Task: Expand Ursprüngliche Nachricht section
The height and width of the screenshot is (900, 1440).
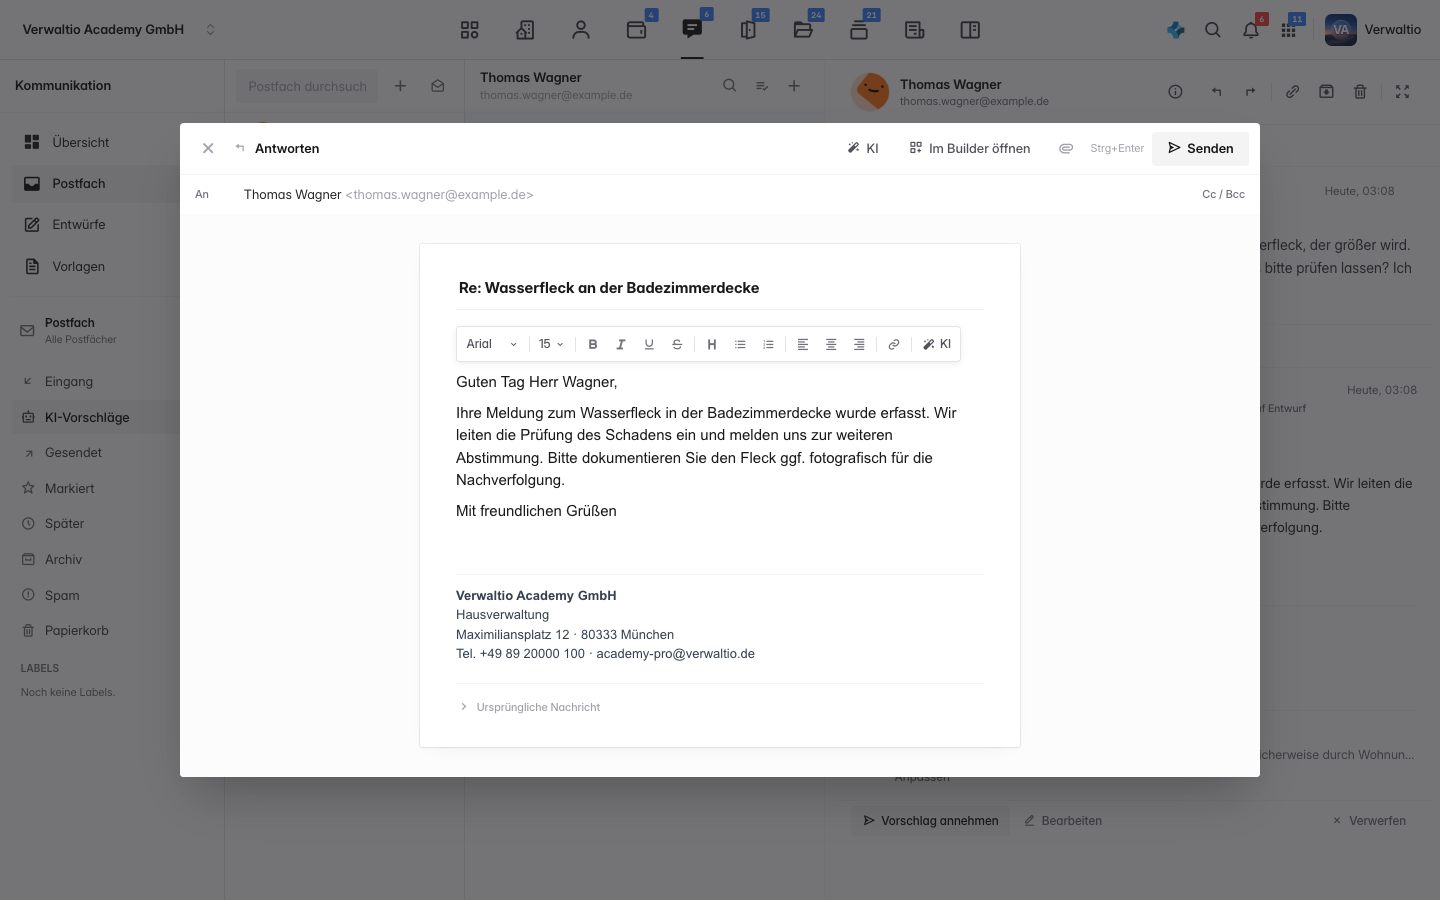Action: click(530, 707)
